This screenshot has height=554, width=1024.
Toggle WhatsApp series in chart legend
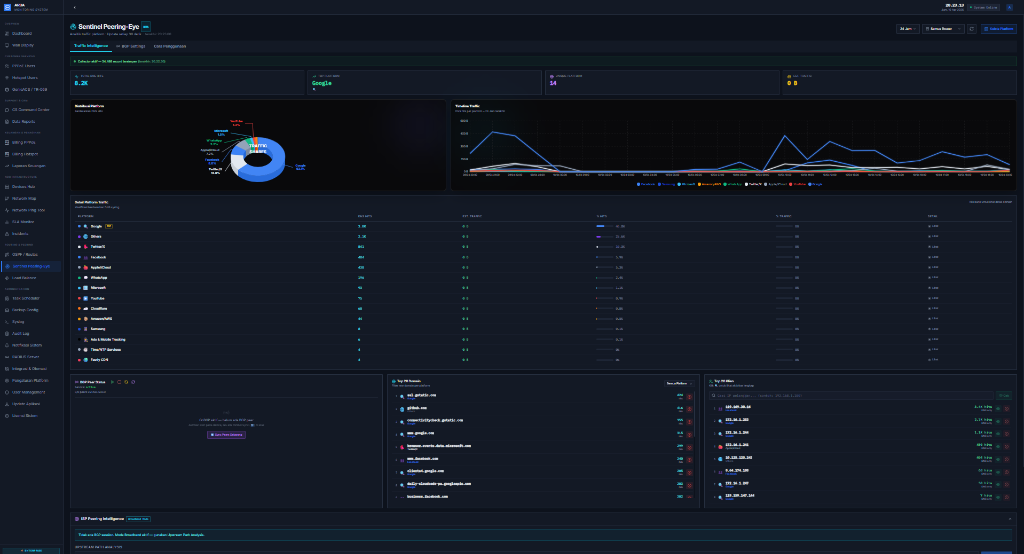pos(733,184)
